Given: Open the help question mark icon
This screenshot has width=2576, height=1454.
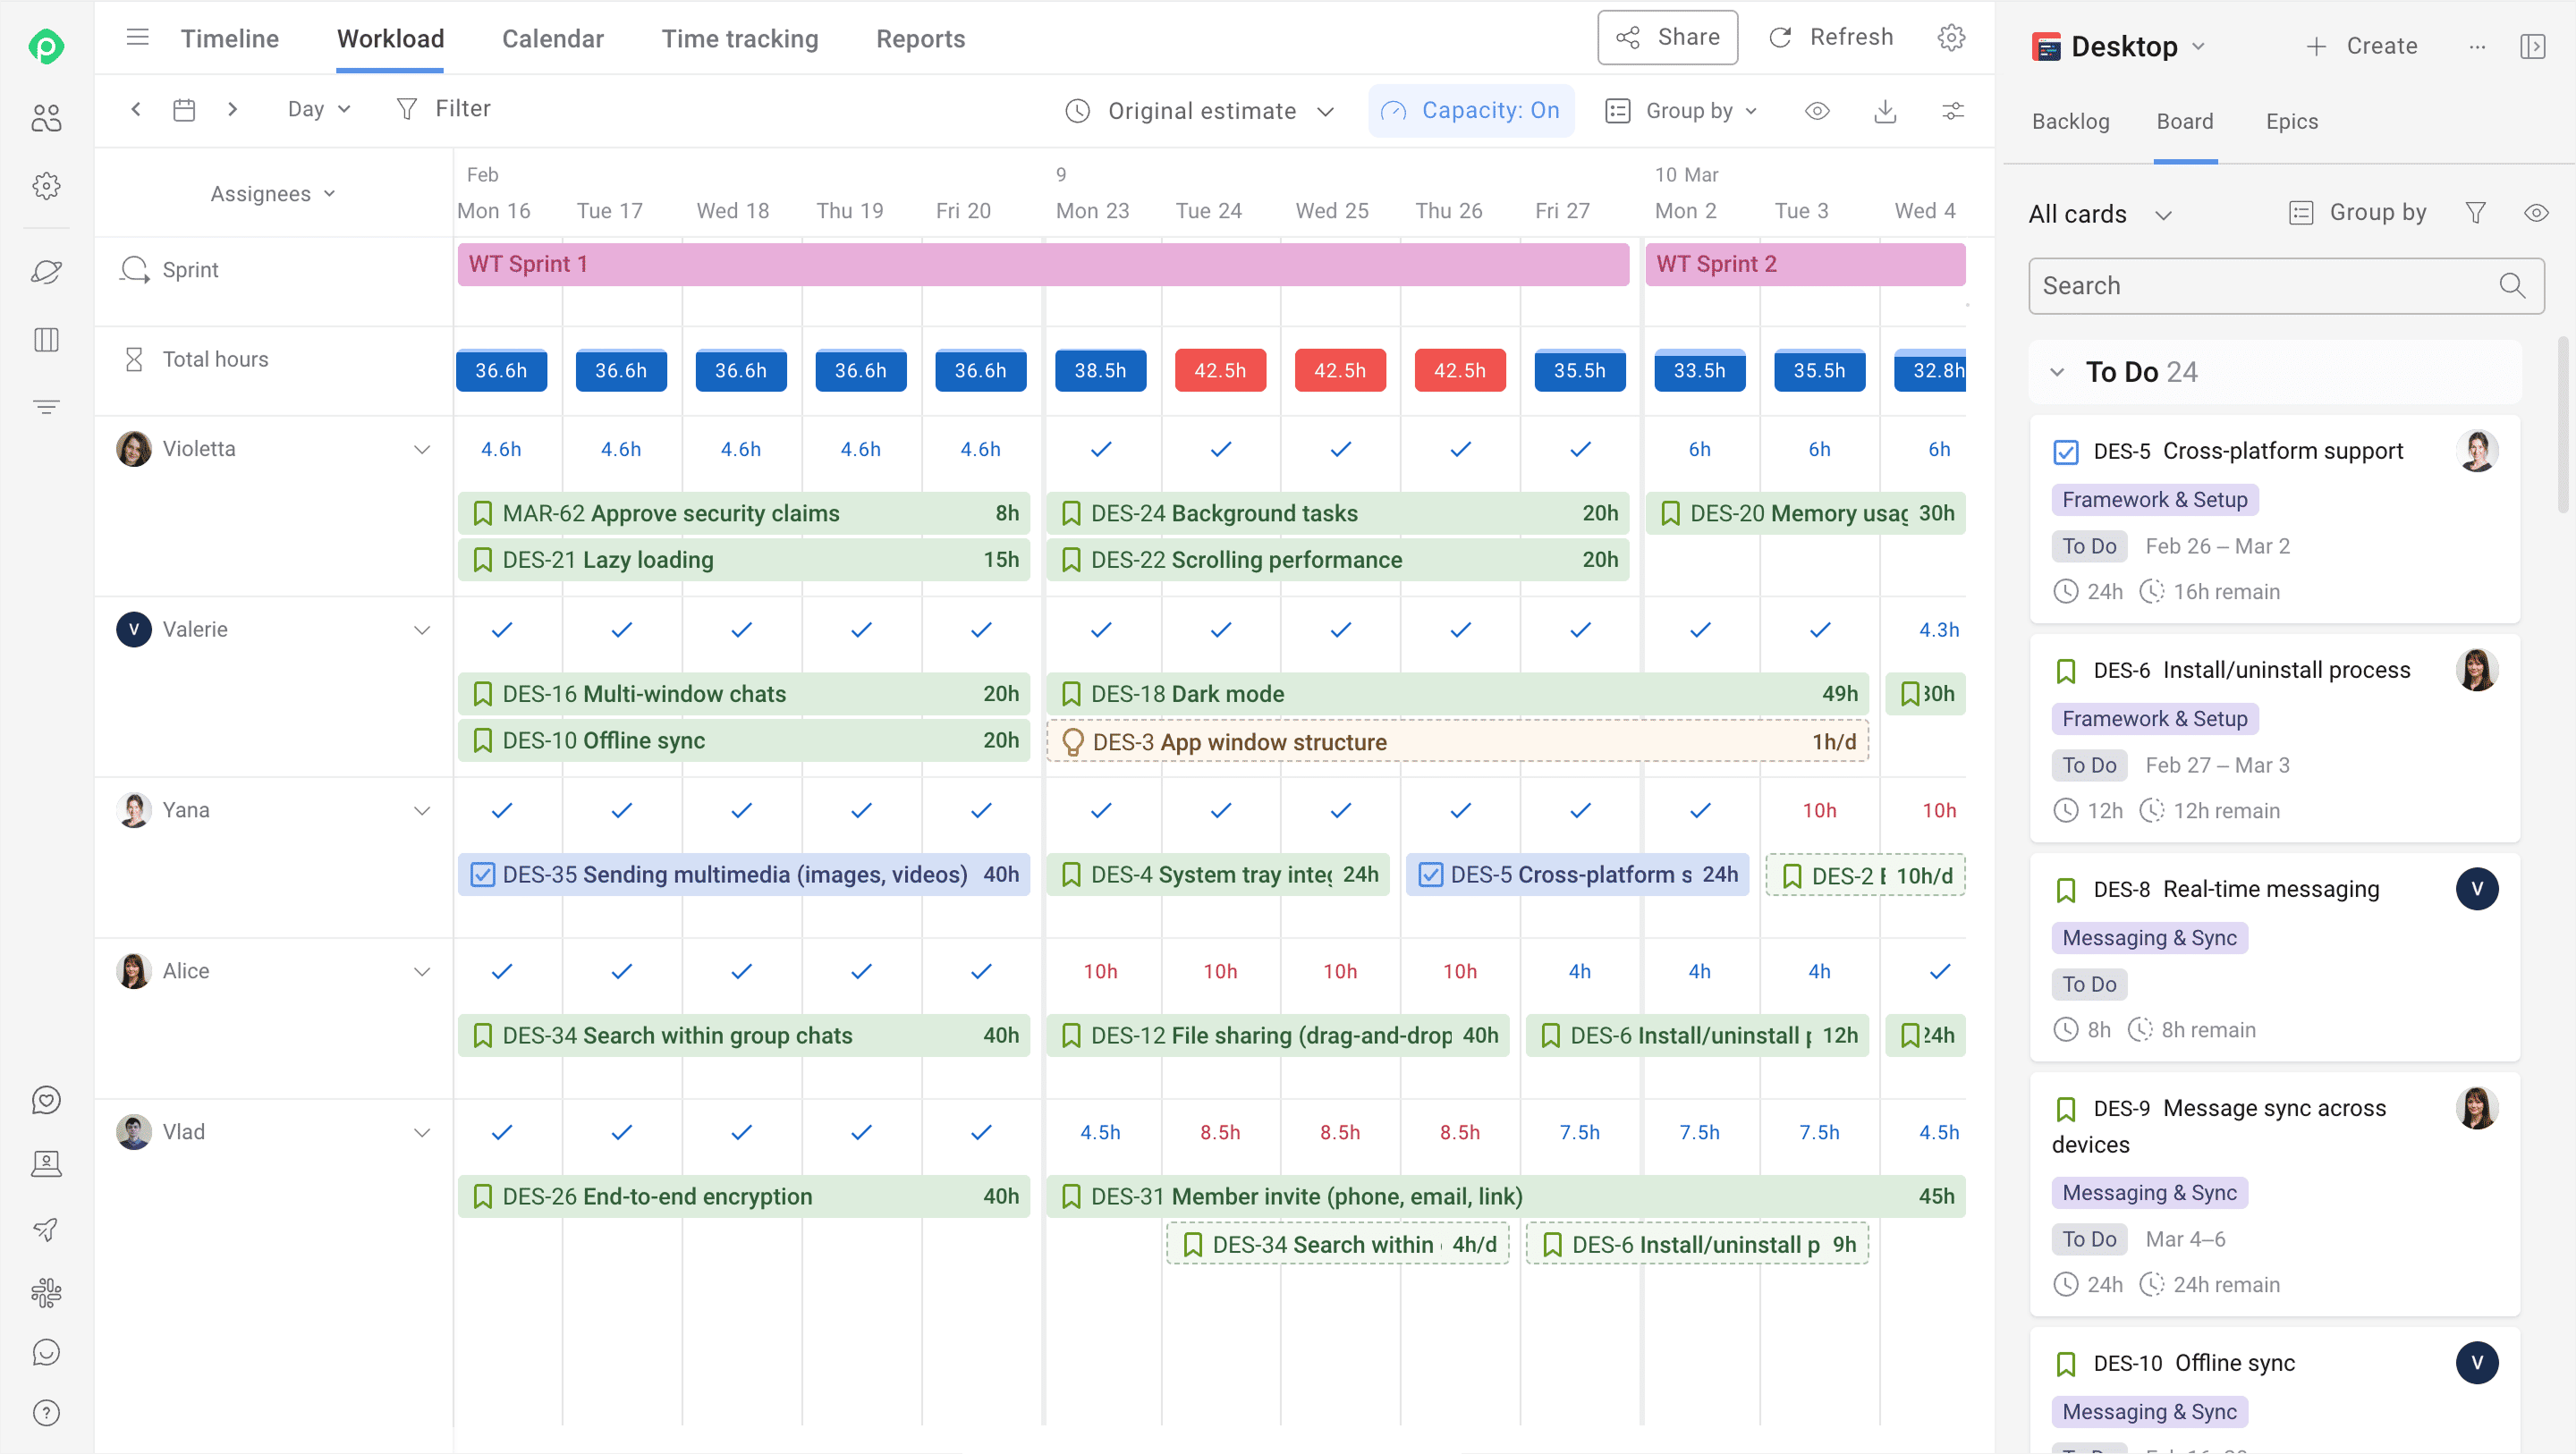Looking at the screenshot, I should coord(46,1412).
